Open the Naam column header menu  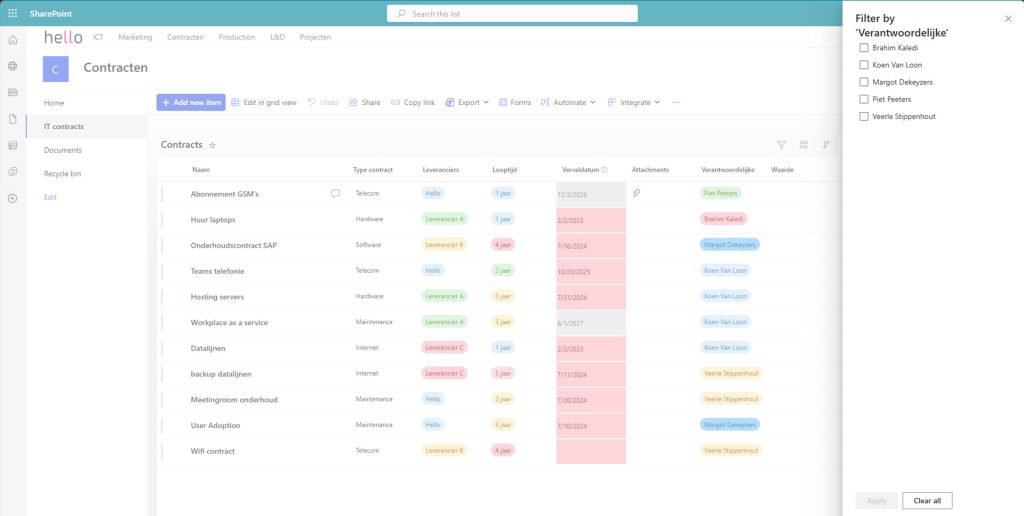tap(201, 170)
